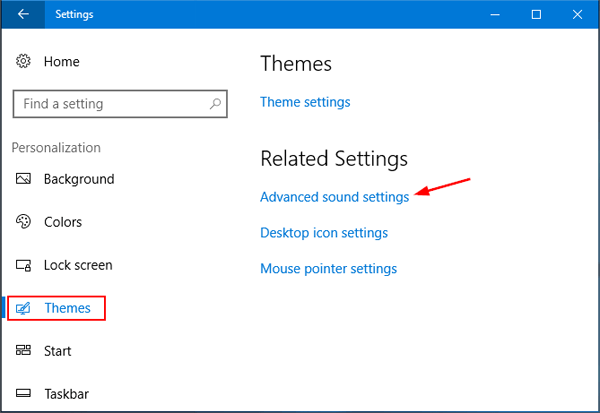Open Mouse pointer settings link
The height and width of the screenshot is (413, 600).
coord(328,269)
